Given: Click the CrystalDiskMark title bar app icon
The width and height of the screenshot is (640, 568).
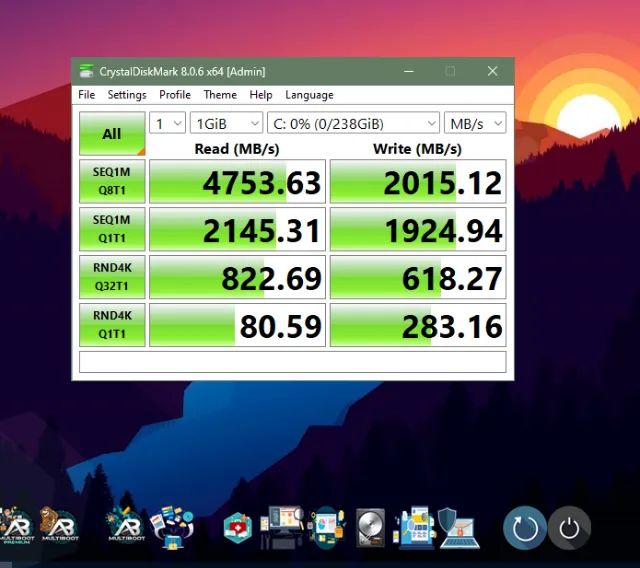Looking at the screenshot, I should [x=86, y=71].
